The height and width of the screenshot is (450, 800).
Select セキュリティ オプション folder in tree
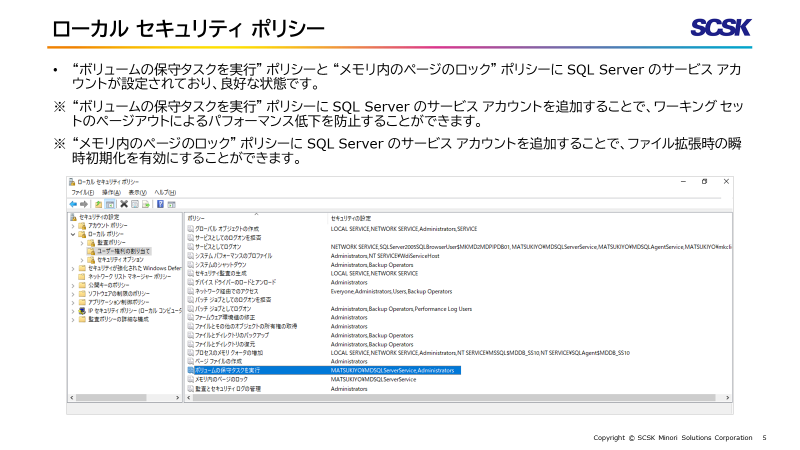[x=124, y=259]
